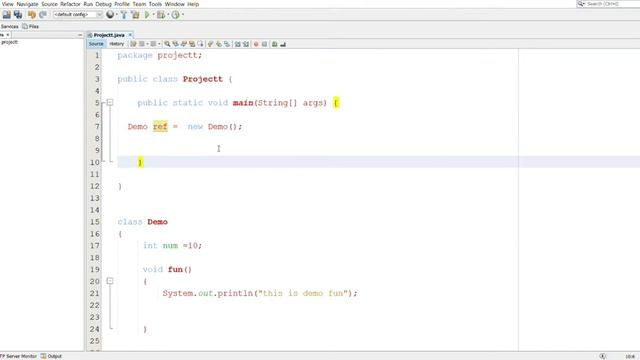The width and height of the screenshot is (640, 360).
Task: Minimize the projects side panel
Action: (x=80, y=35)
